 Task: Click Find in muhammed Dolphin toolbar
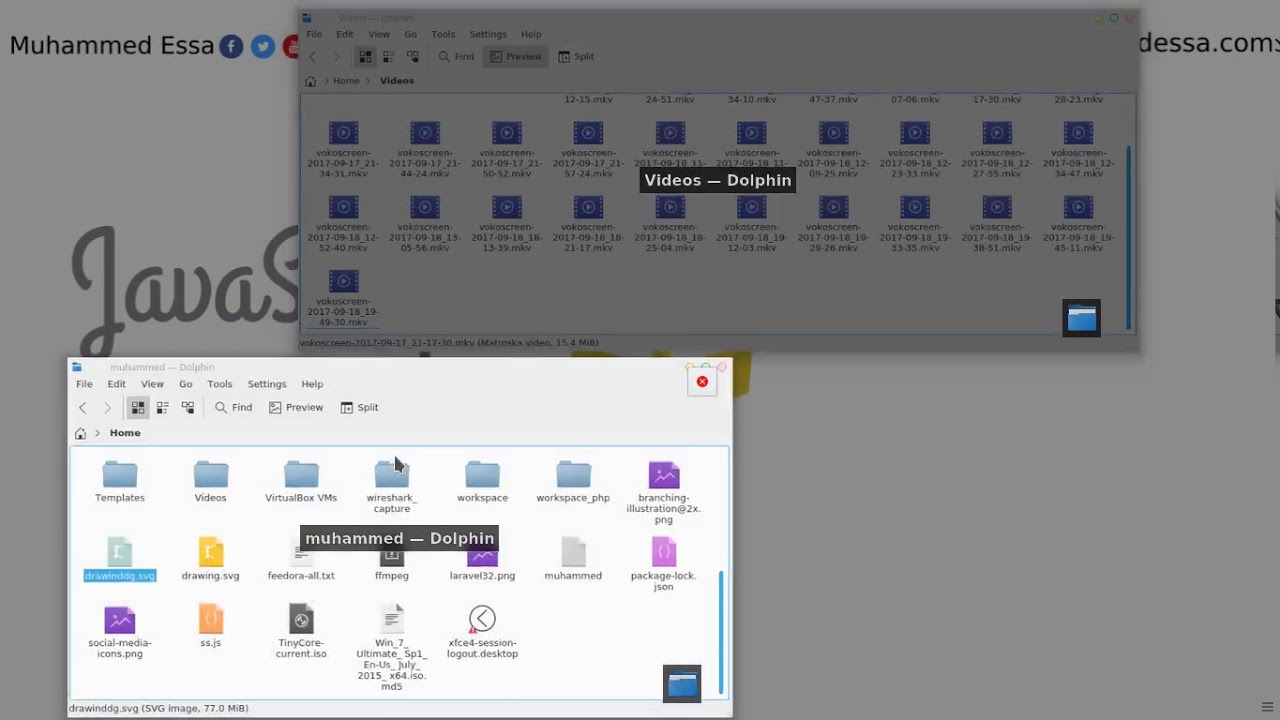233,407
